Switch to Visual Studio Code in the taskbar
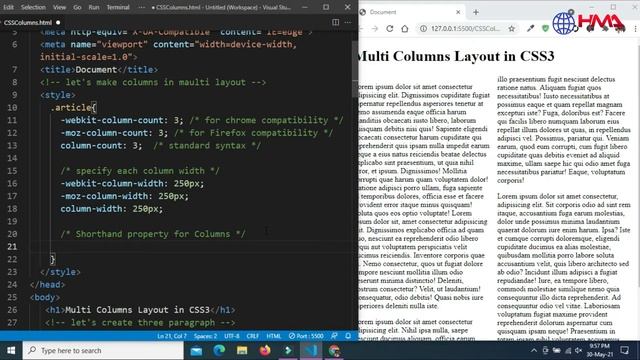Screen dimensions: 640x360 [311, 351]
